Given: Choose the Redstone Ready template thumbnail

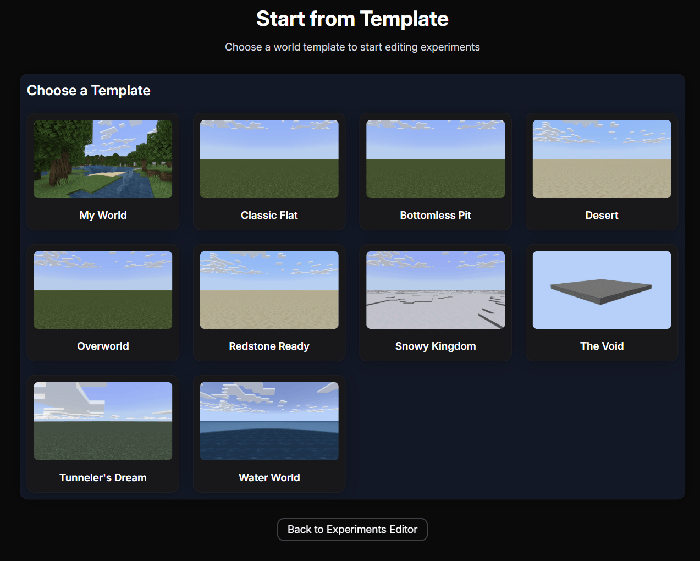Looking at the screenshot, I should coord(269,290).
